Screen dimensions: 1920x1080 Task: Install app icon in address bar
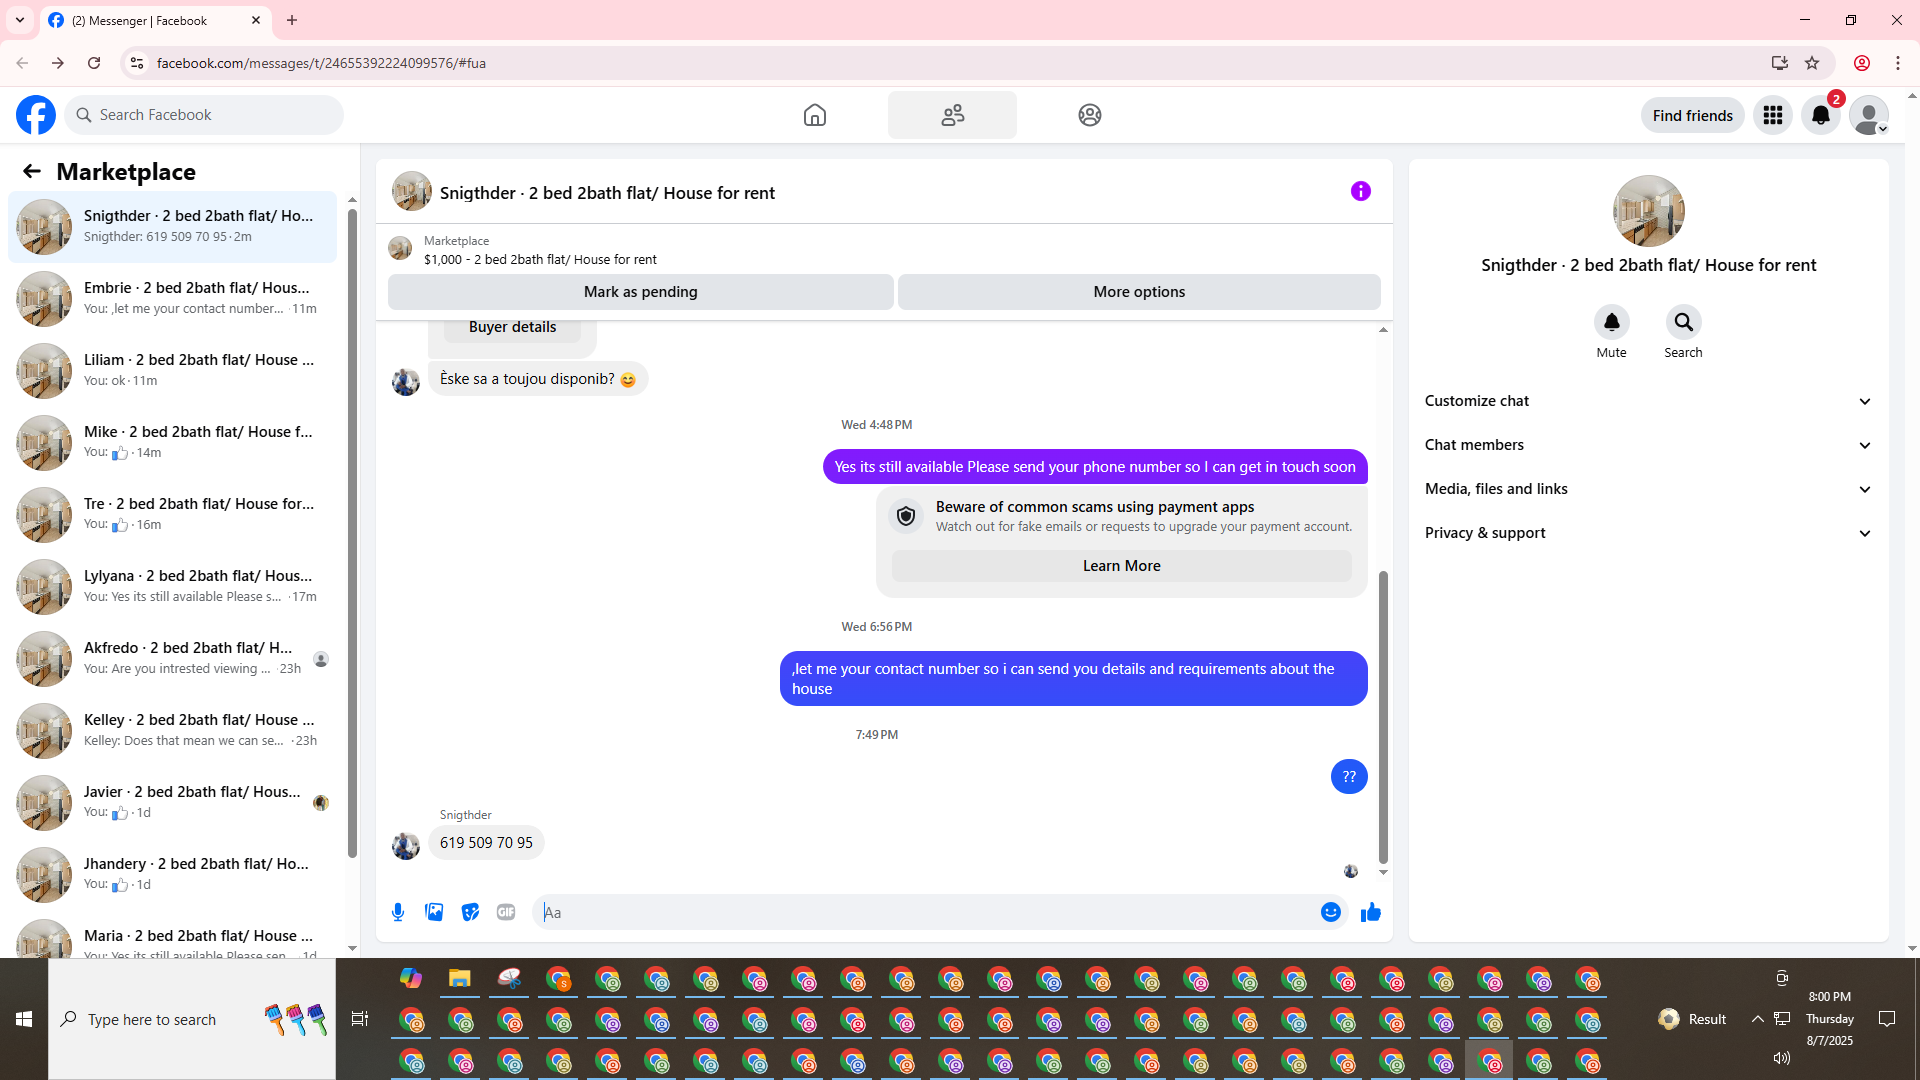1779,63
